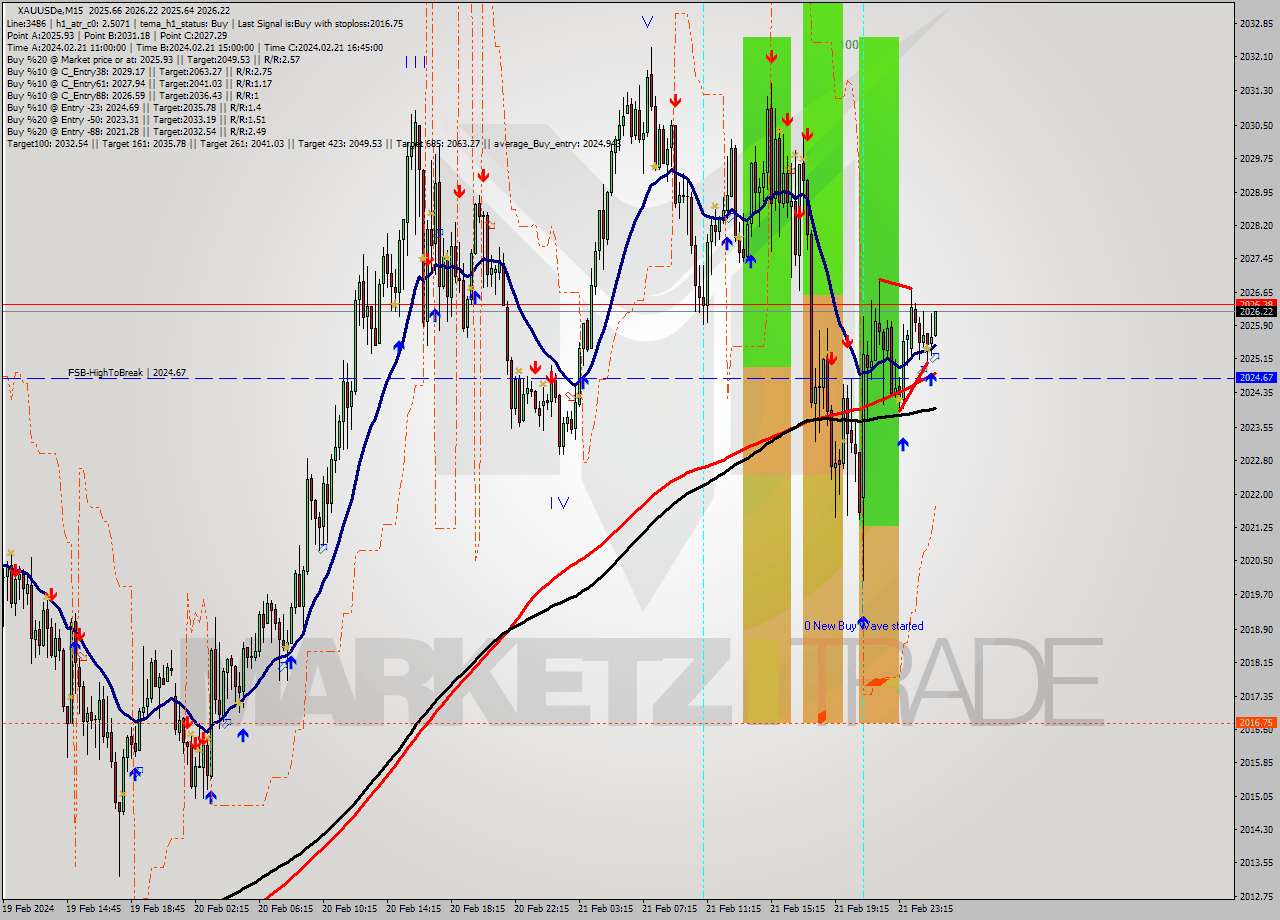Click the black 2026.22 current price tag
The image size is (1280, 920).
point(1255,312)
